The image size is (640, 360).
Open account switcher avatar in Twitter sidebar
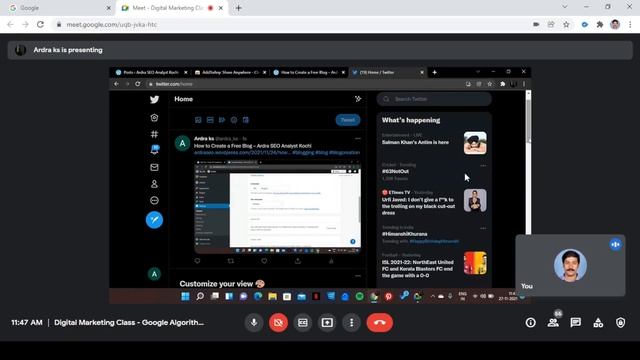pyautogui.click(x=154, y=274)
